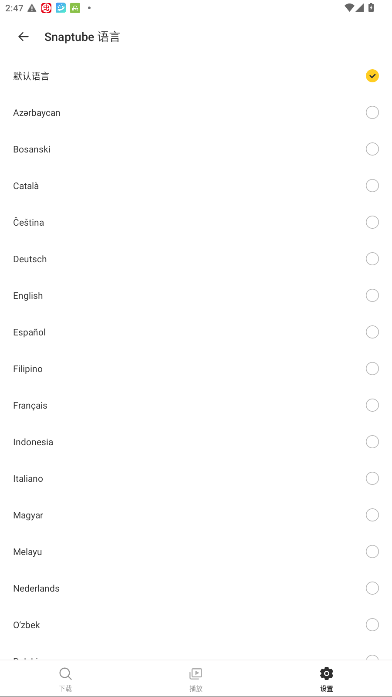Tap the Wi-Fi signal status icon
Screen dimensions: 392x697
click(x=349, y=8)
